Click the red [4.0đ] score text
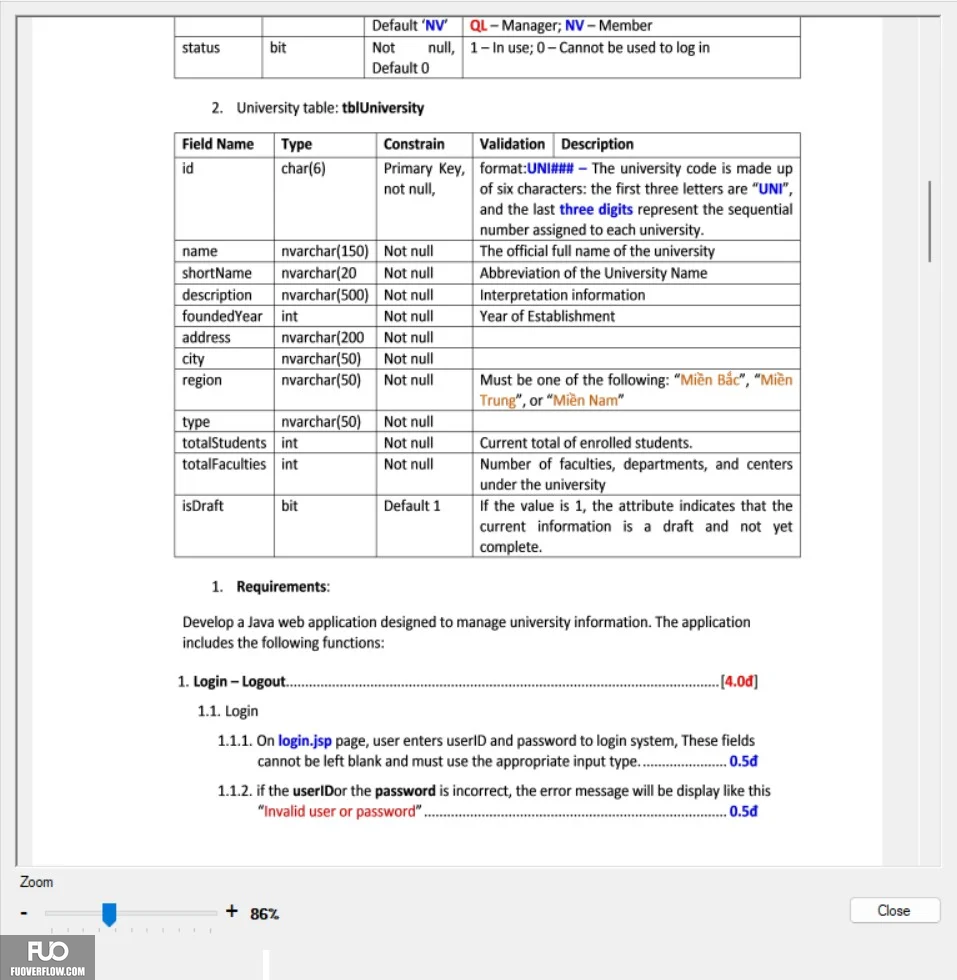The width and height of the screenshot is (957, 980). coord(739,681)
